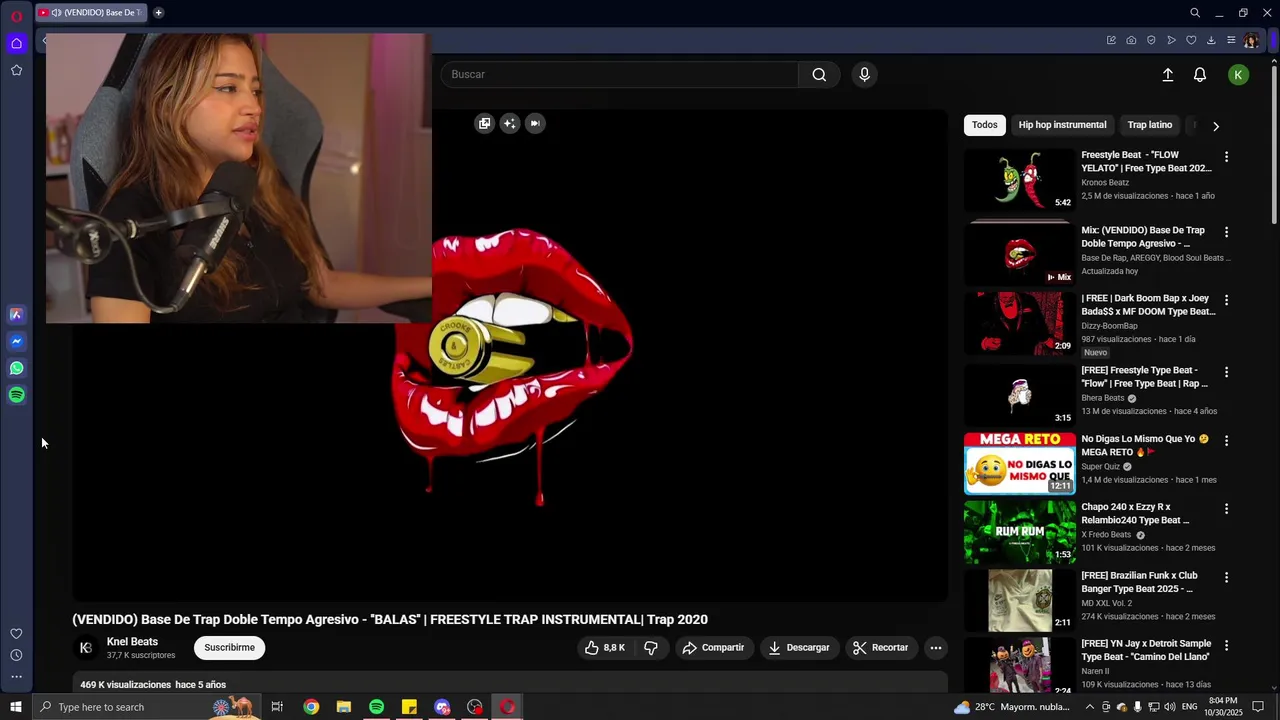Click the Descargar button
This screenshot has width=1280, height=720.
click(798, 648)
